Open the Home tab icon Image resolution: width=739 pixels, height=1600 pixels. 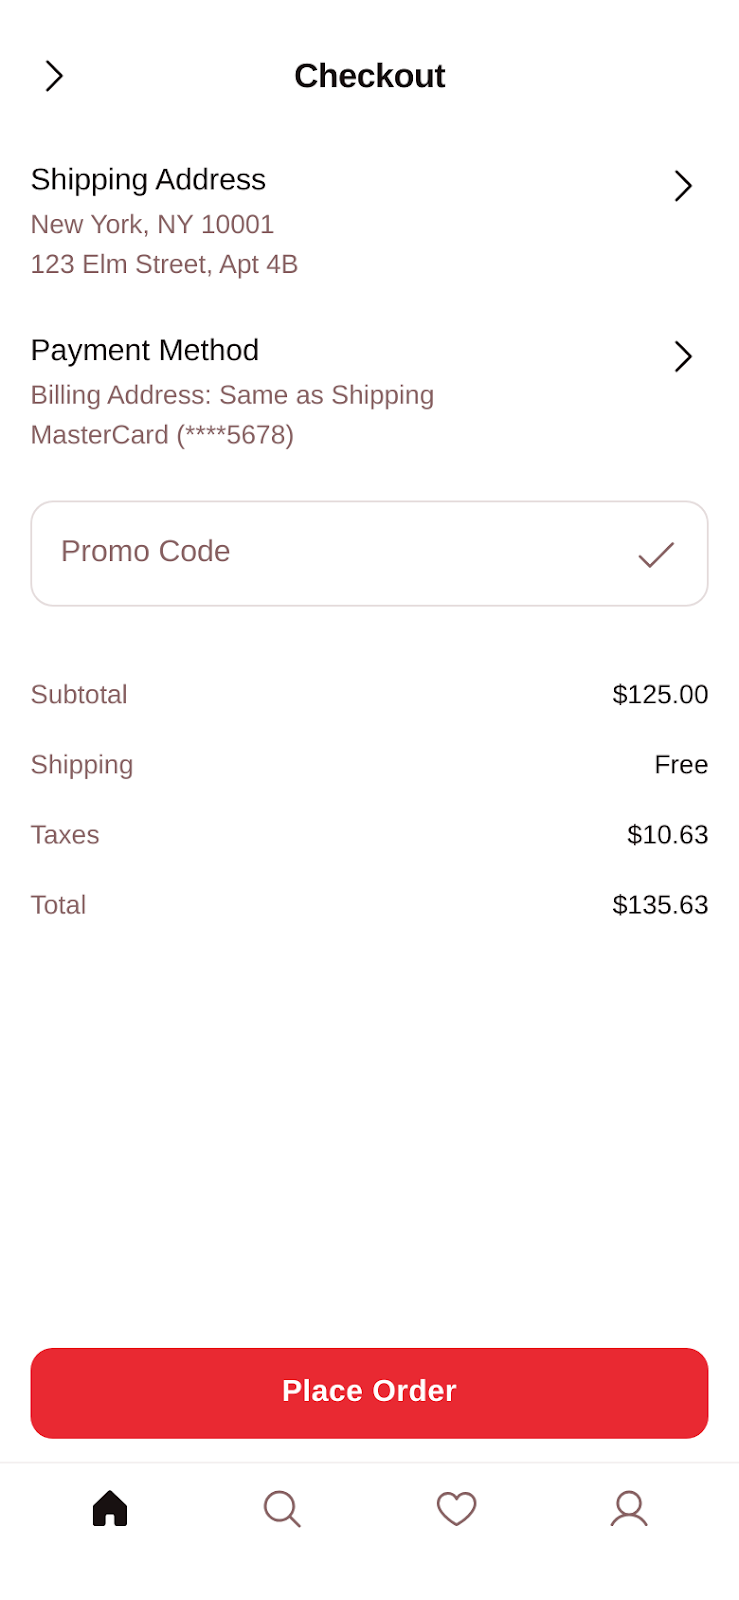click(110, 1508)
